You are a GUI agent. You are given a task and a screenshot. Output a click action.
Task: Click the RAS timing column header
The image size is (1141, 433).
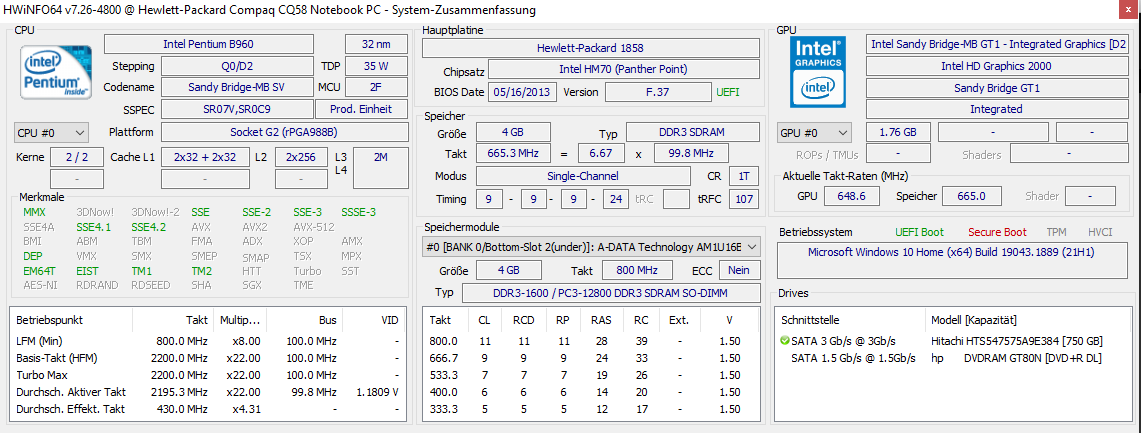click(x=601, y=320)
